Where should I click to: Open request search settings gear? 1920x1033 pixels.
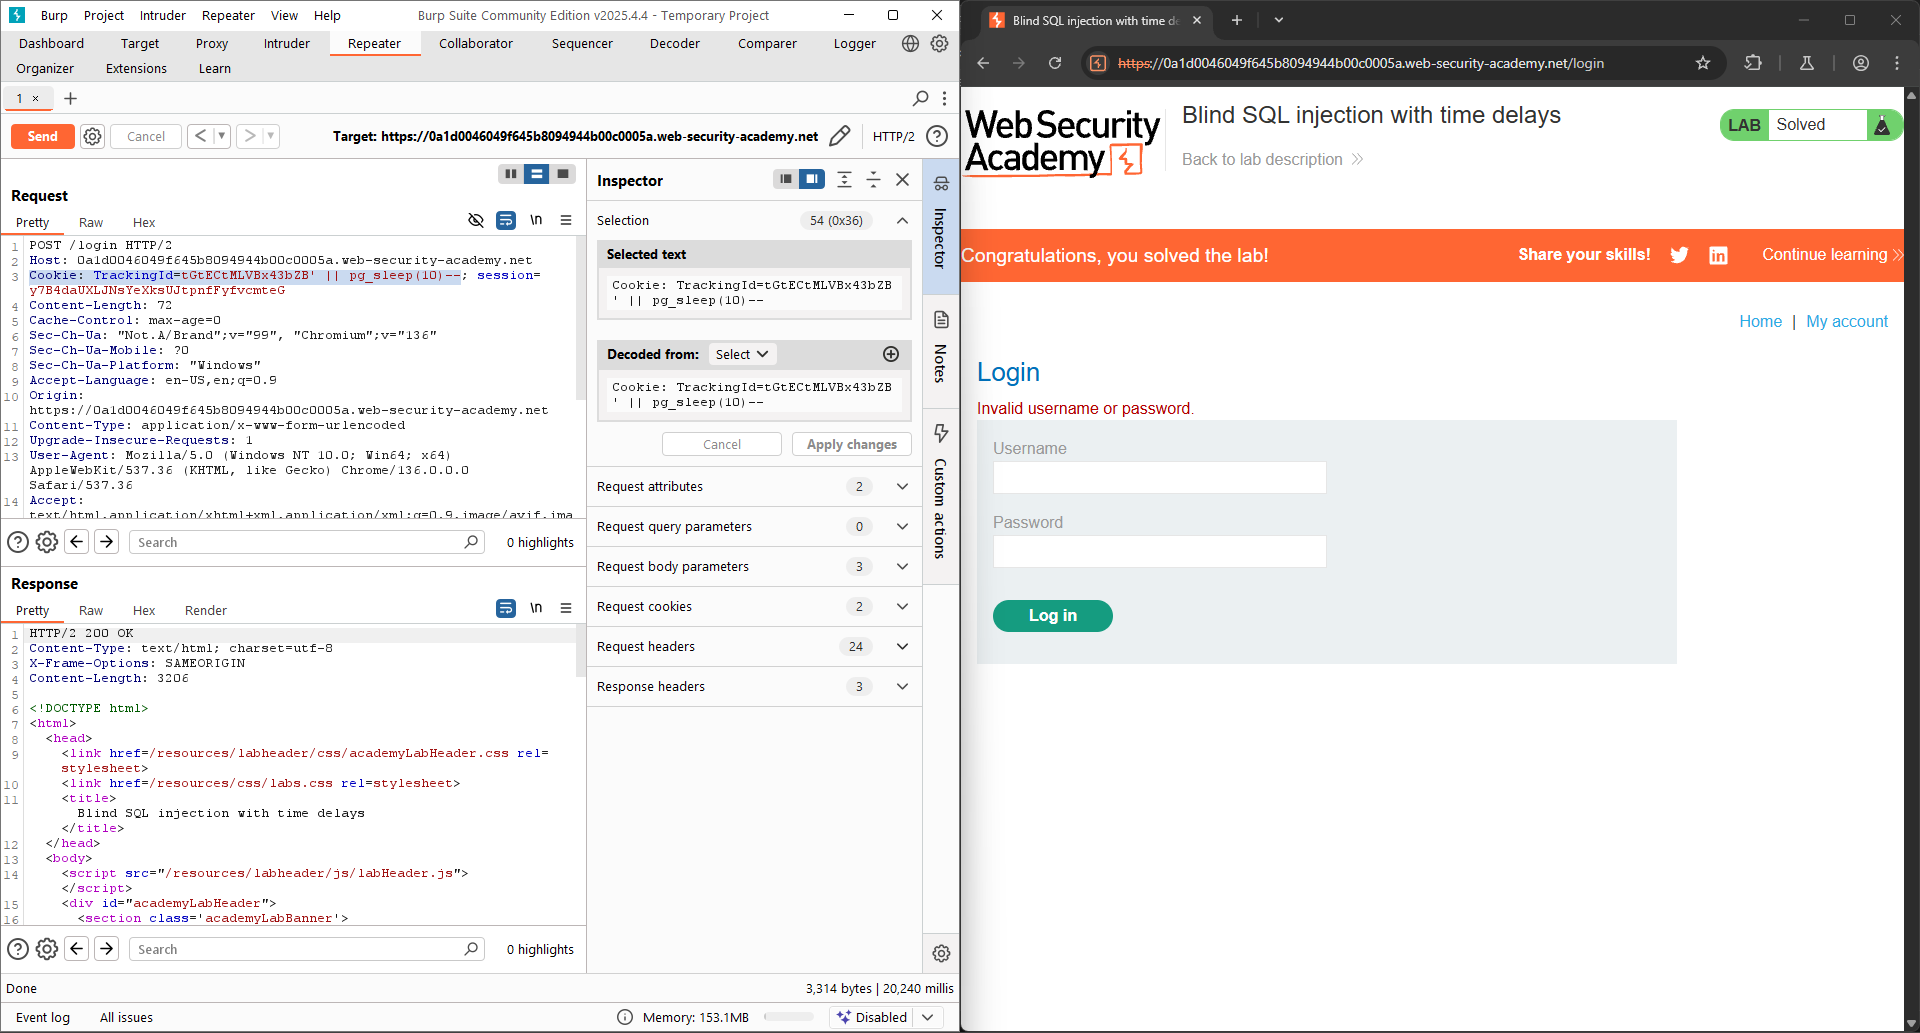pos(47,542)
